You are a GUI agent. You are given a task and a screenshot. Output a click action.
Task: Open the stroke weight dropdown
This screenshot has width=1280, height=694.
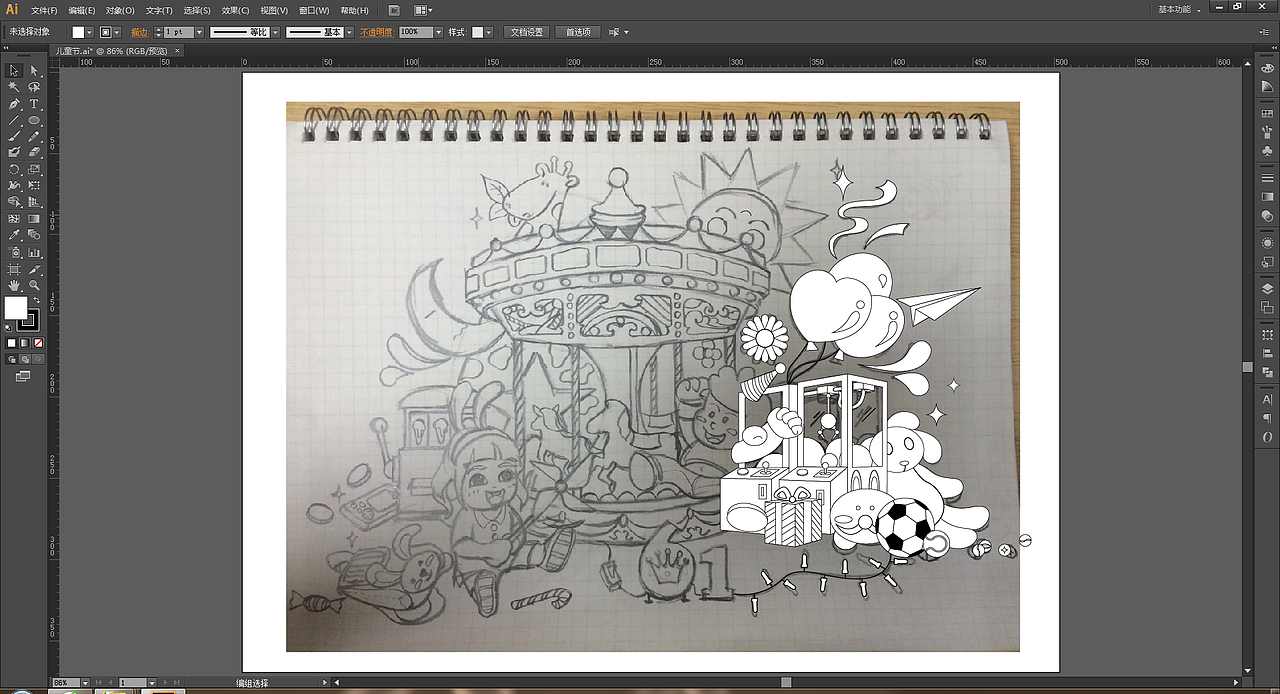199,32
